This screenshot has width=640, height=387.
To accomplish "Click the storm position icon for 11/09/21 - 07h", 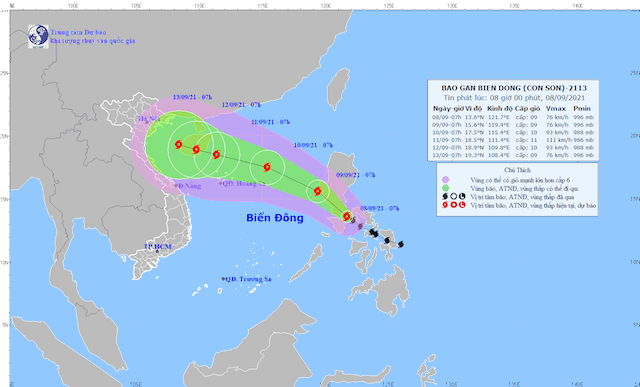I will pyautogui.click(x=216, y=154).
